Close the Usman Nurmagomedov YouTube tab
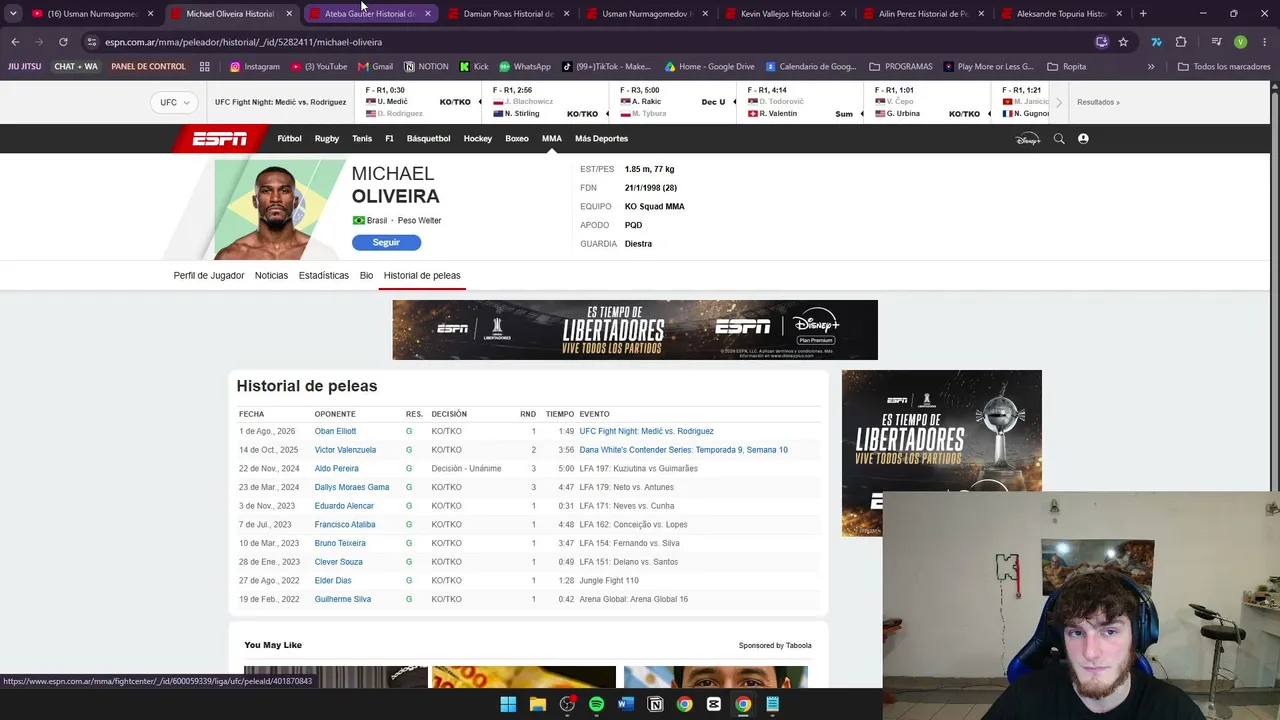 coord(151,14)
